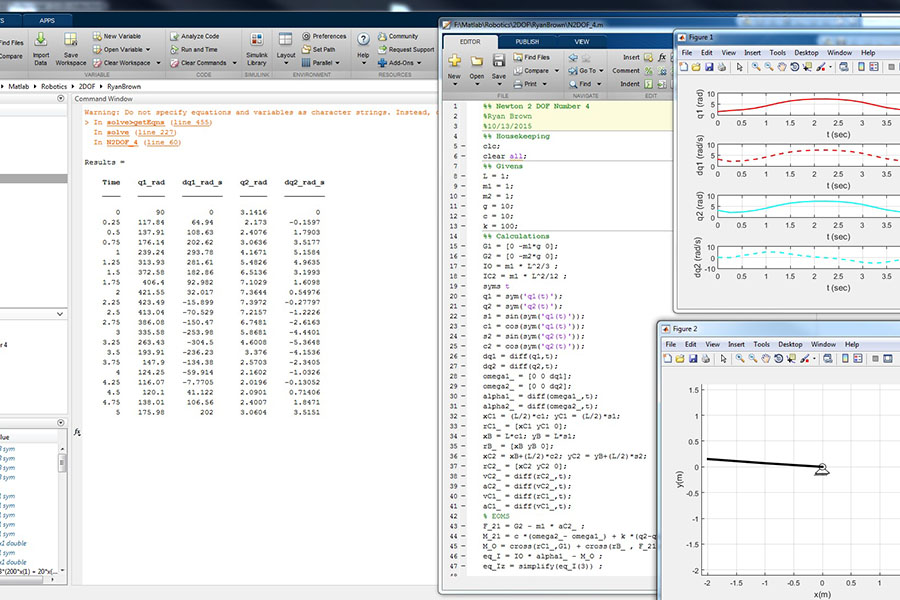Toggle Show Plot Tools in Figure 2
The width and height of the screenshot is (900, 600).
pyautogui.click(x=888, y=359)
